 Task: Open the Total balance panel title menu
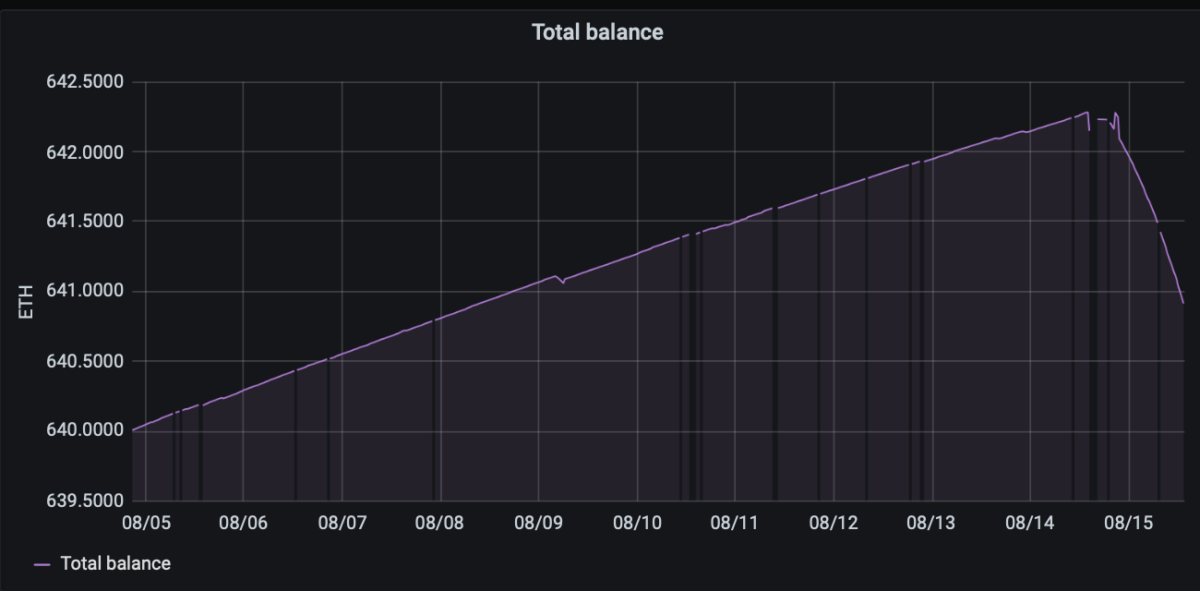(x=597, y=32)
